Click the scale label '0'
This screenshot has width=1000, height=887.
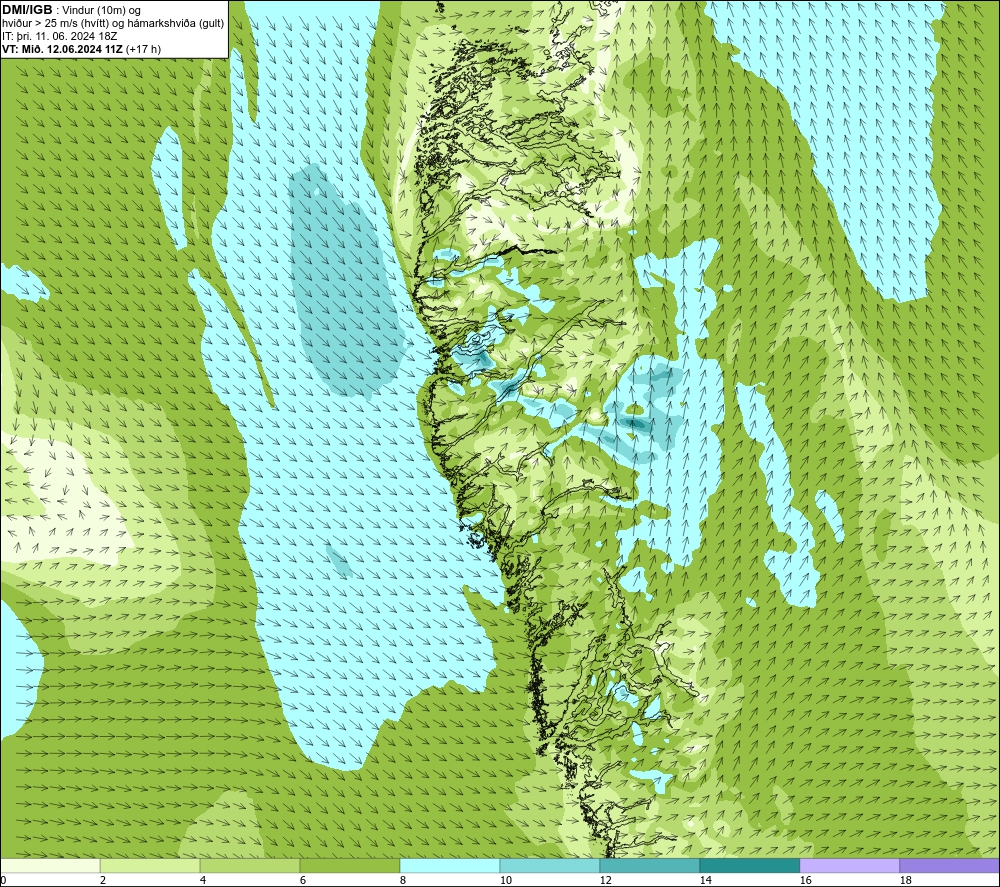click(x=3, y=881)
